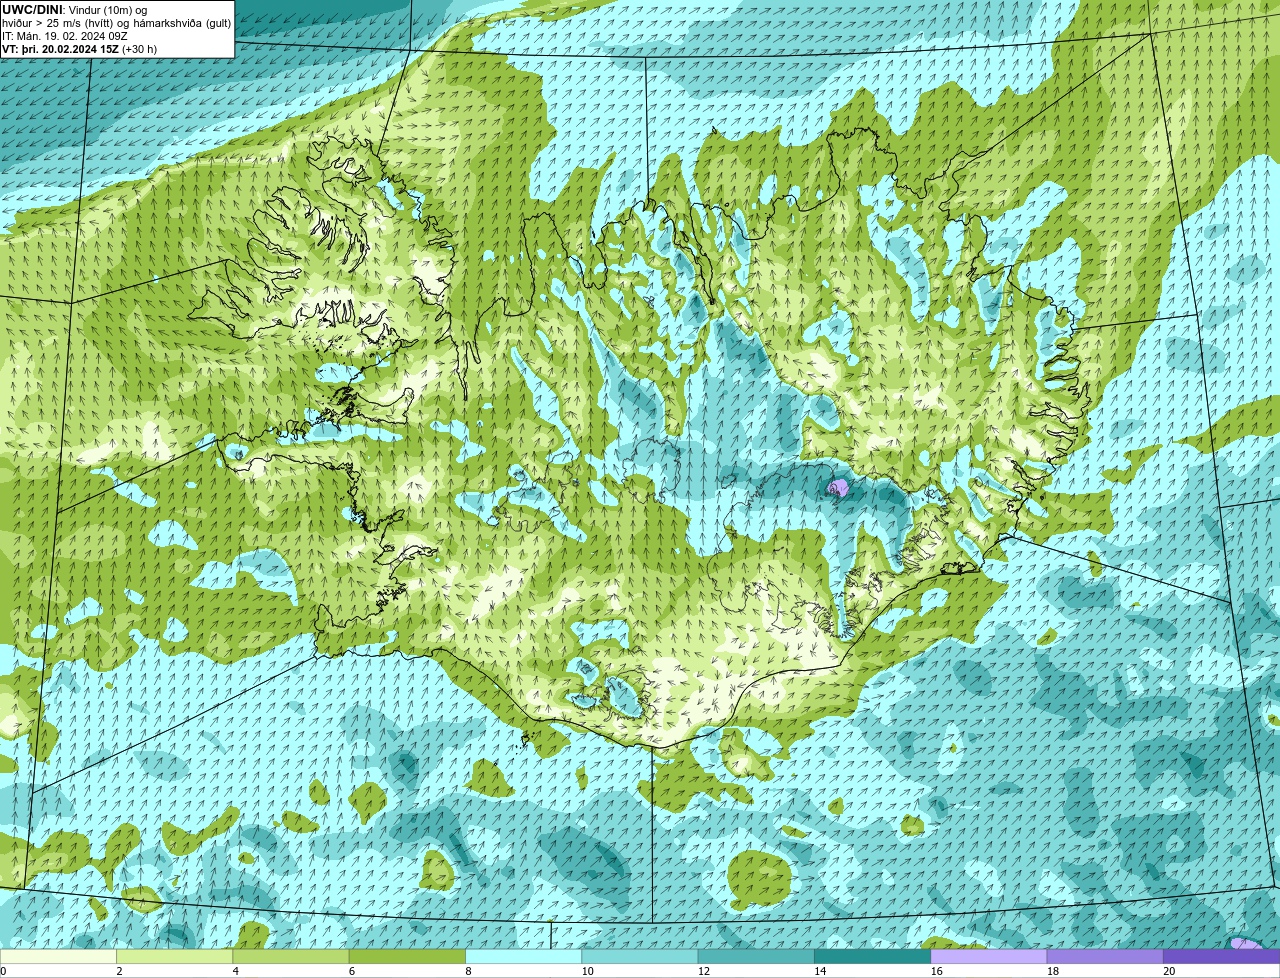
Task: Click the 'hviður > 25 m/s (hvítt)' description line
Action: click(117, 23)
